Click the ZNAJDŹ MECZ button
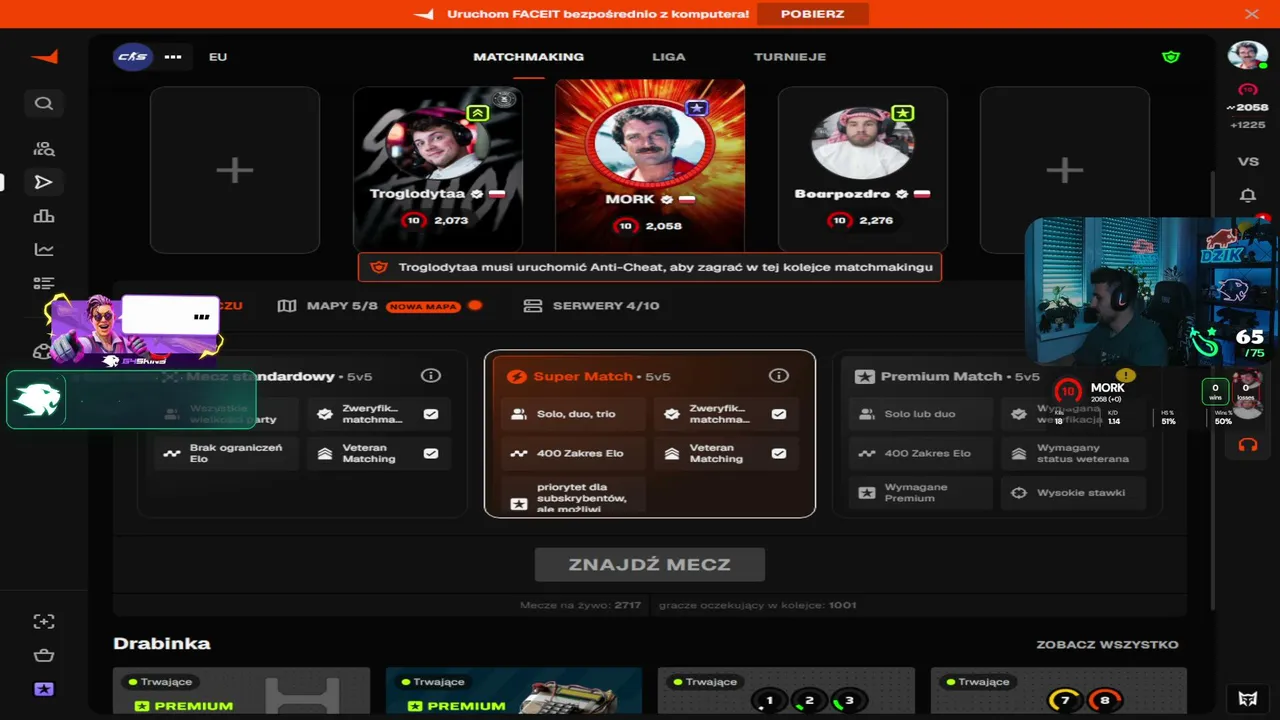Viewport: 1280px width, 720px height. pyautogui.click(x=650, y=564)
